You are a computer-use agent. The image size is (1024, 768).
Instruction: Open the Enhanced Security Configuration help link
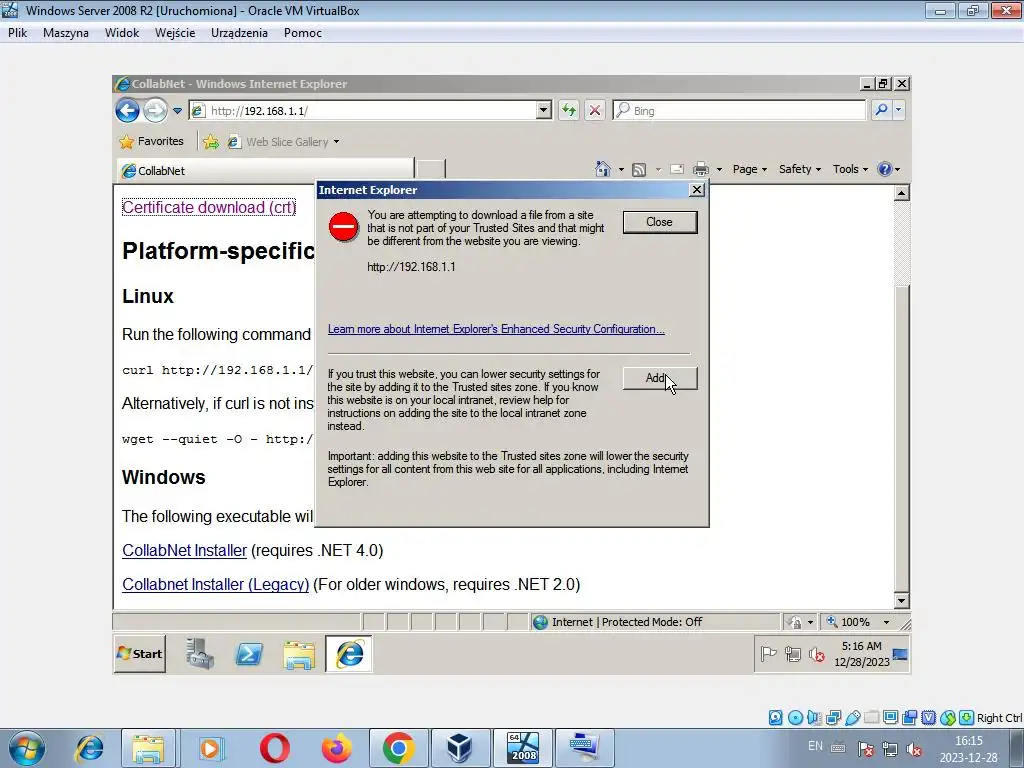pyautogui.click(x=496, y=329)
